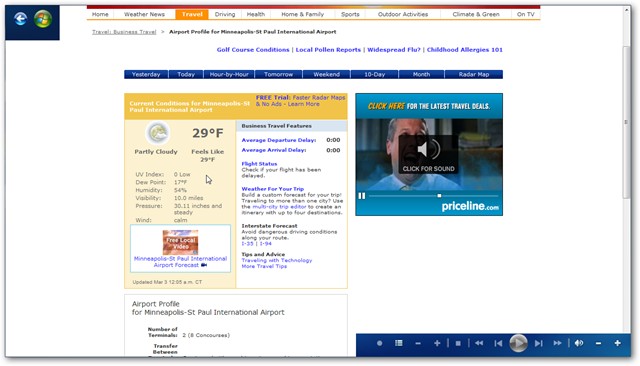
Task: Open the Outdoor Activities tab
Action: click(x=403, y=14)
